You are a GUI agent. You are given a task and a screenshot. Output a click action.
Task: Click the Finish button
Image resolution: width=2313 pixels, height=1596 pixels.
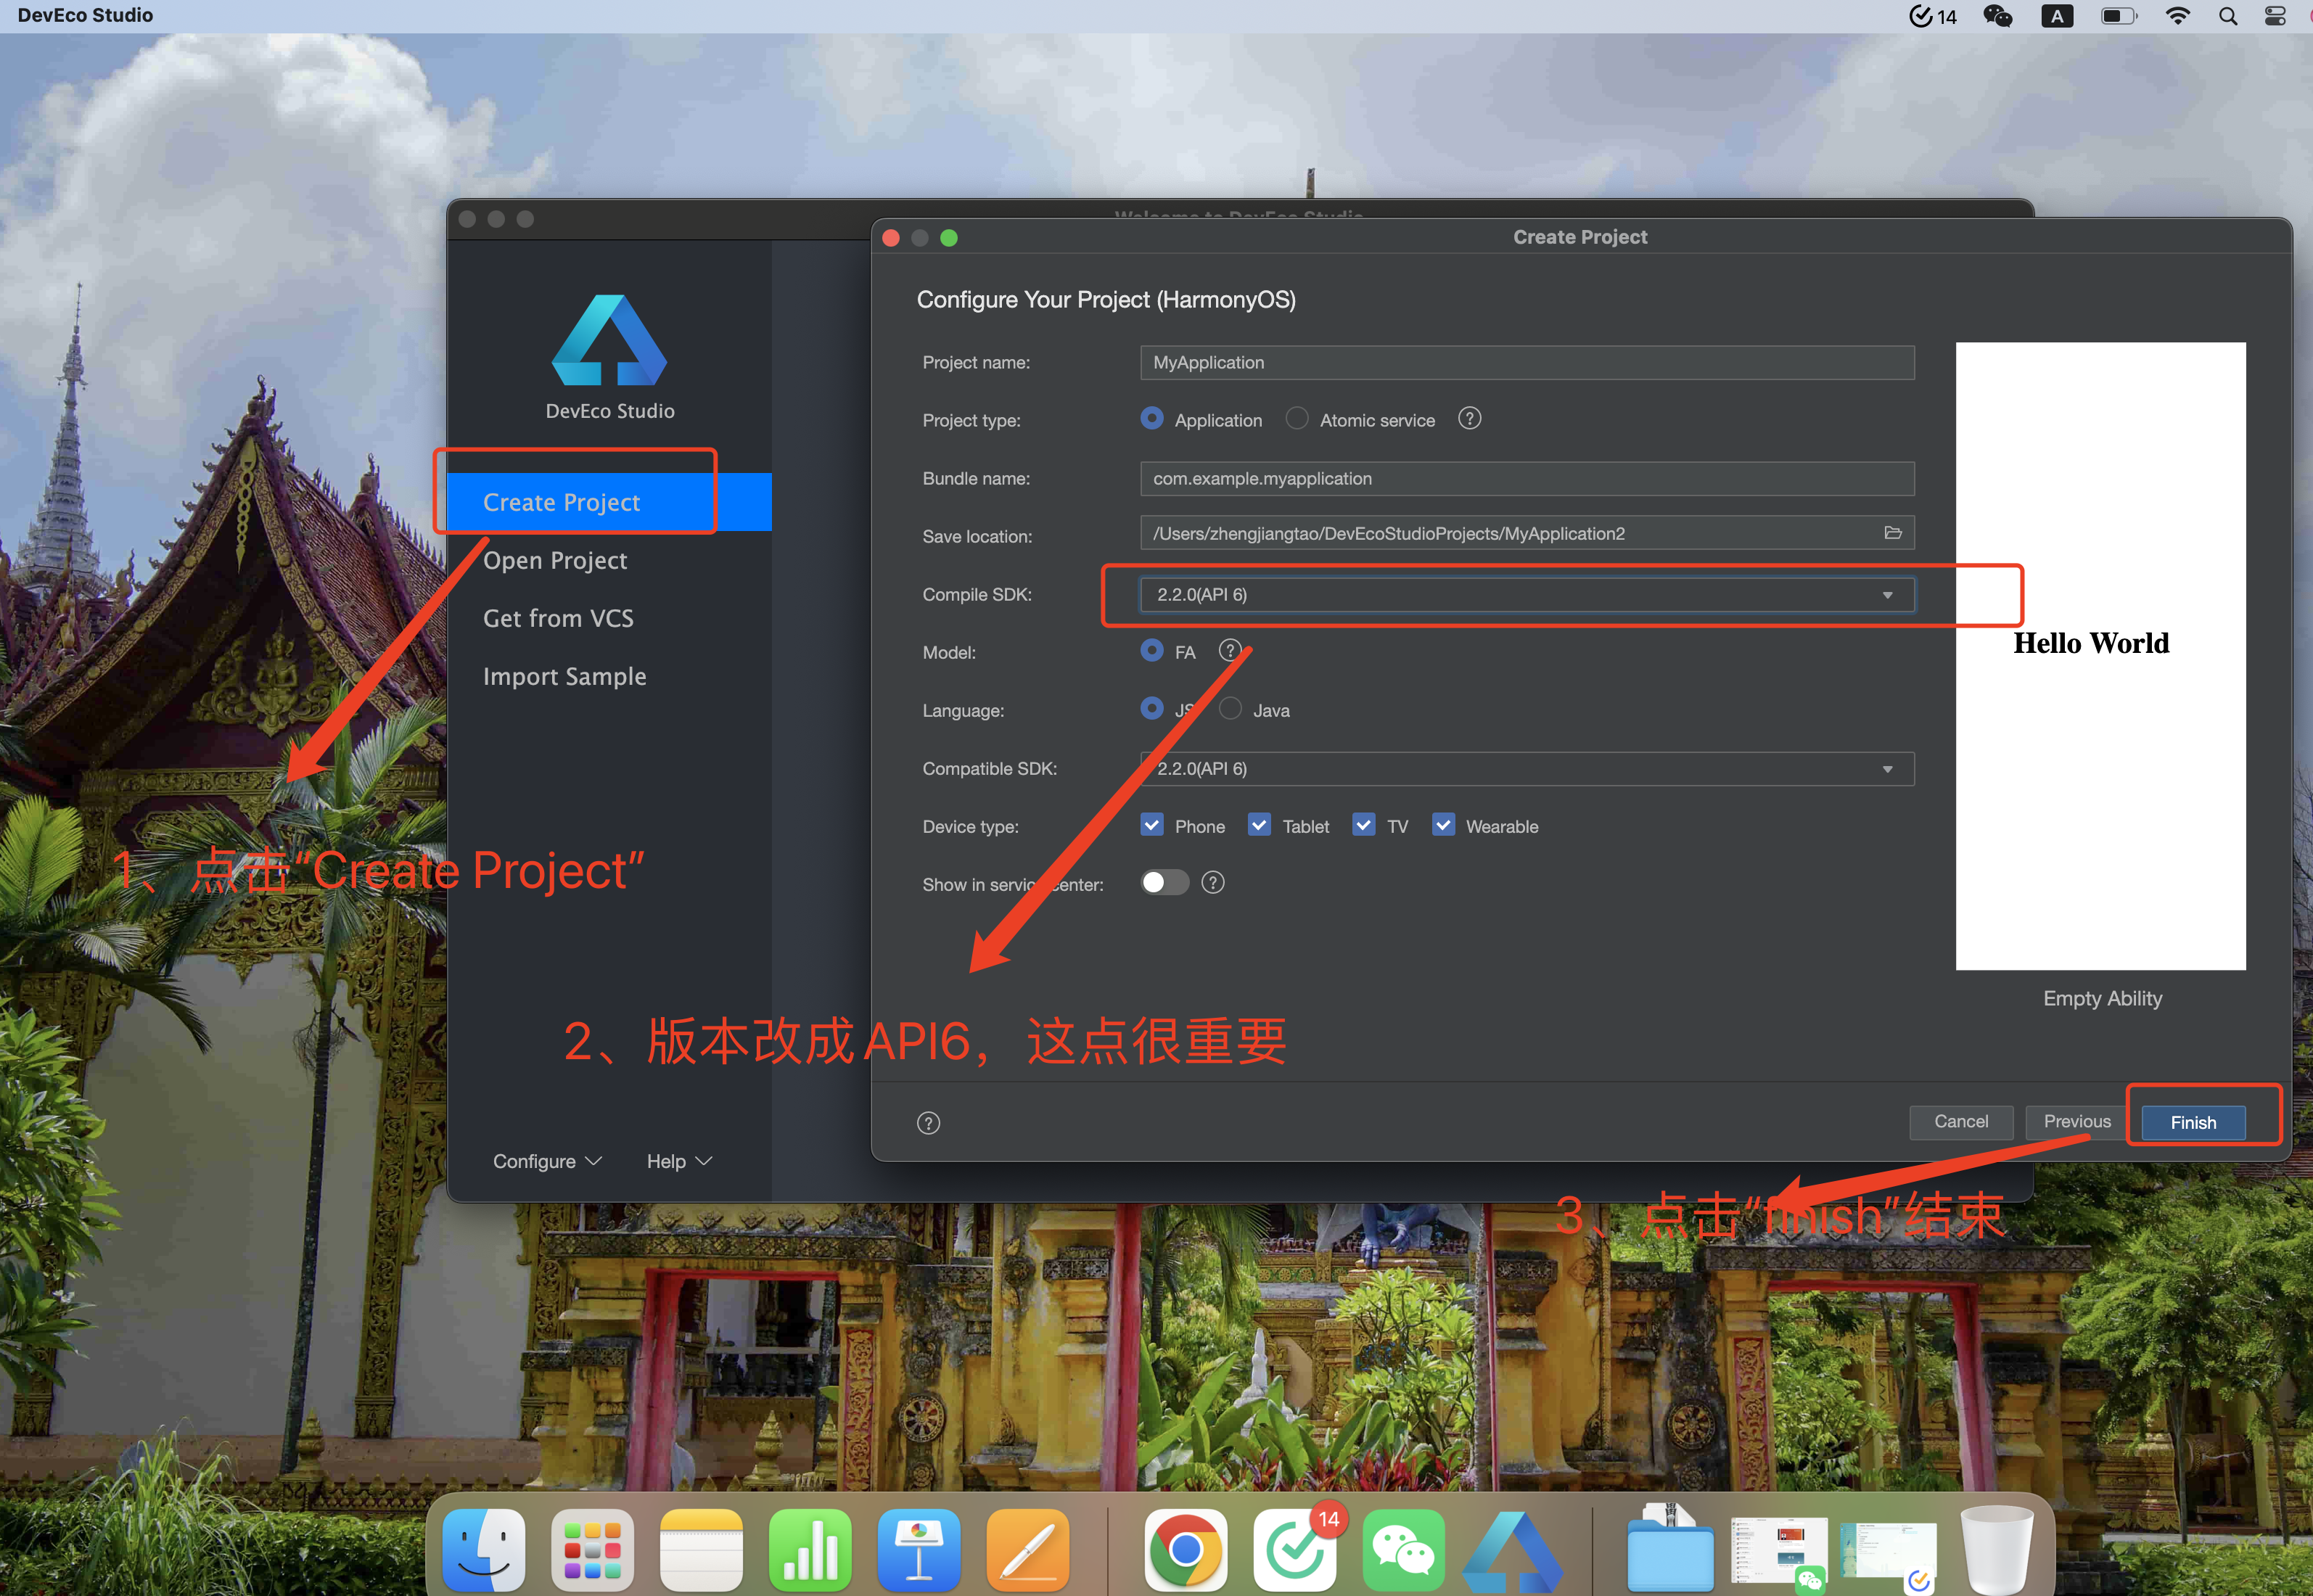pos(2193,1123)
